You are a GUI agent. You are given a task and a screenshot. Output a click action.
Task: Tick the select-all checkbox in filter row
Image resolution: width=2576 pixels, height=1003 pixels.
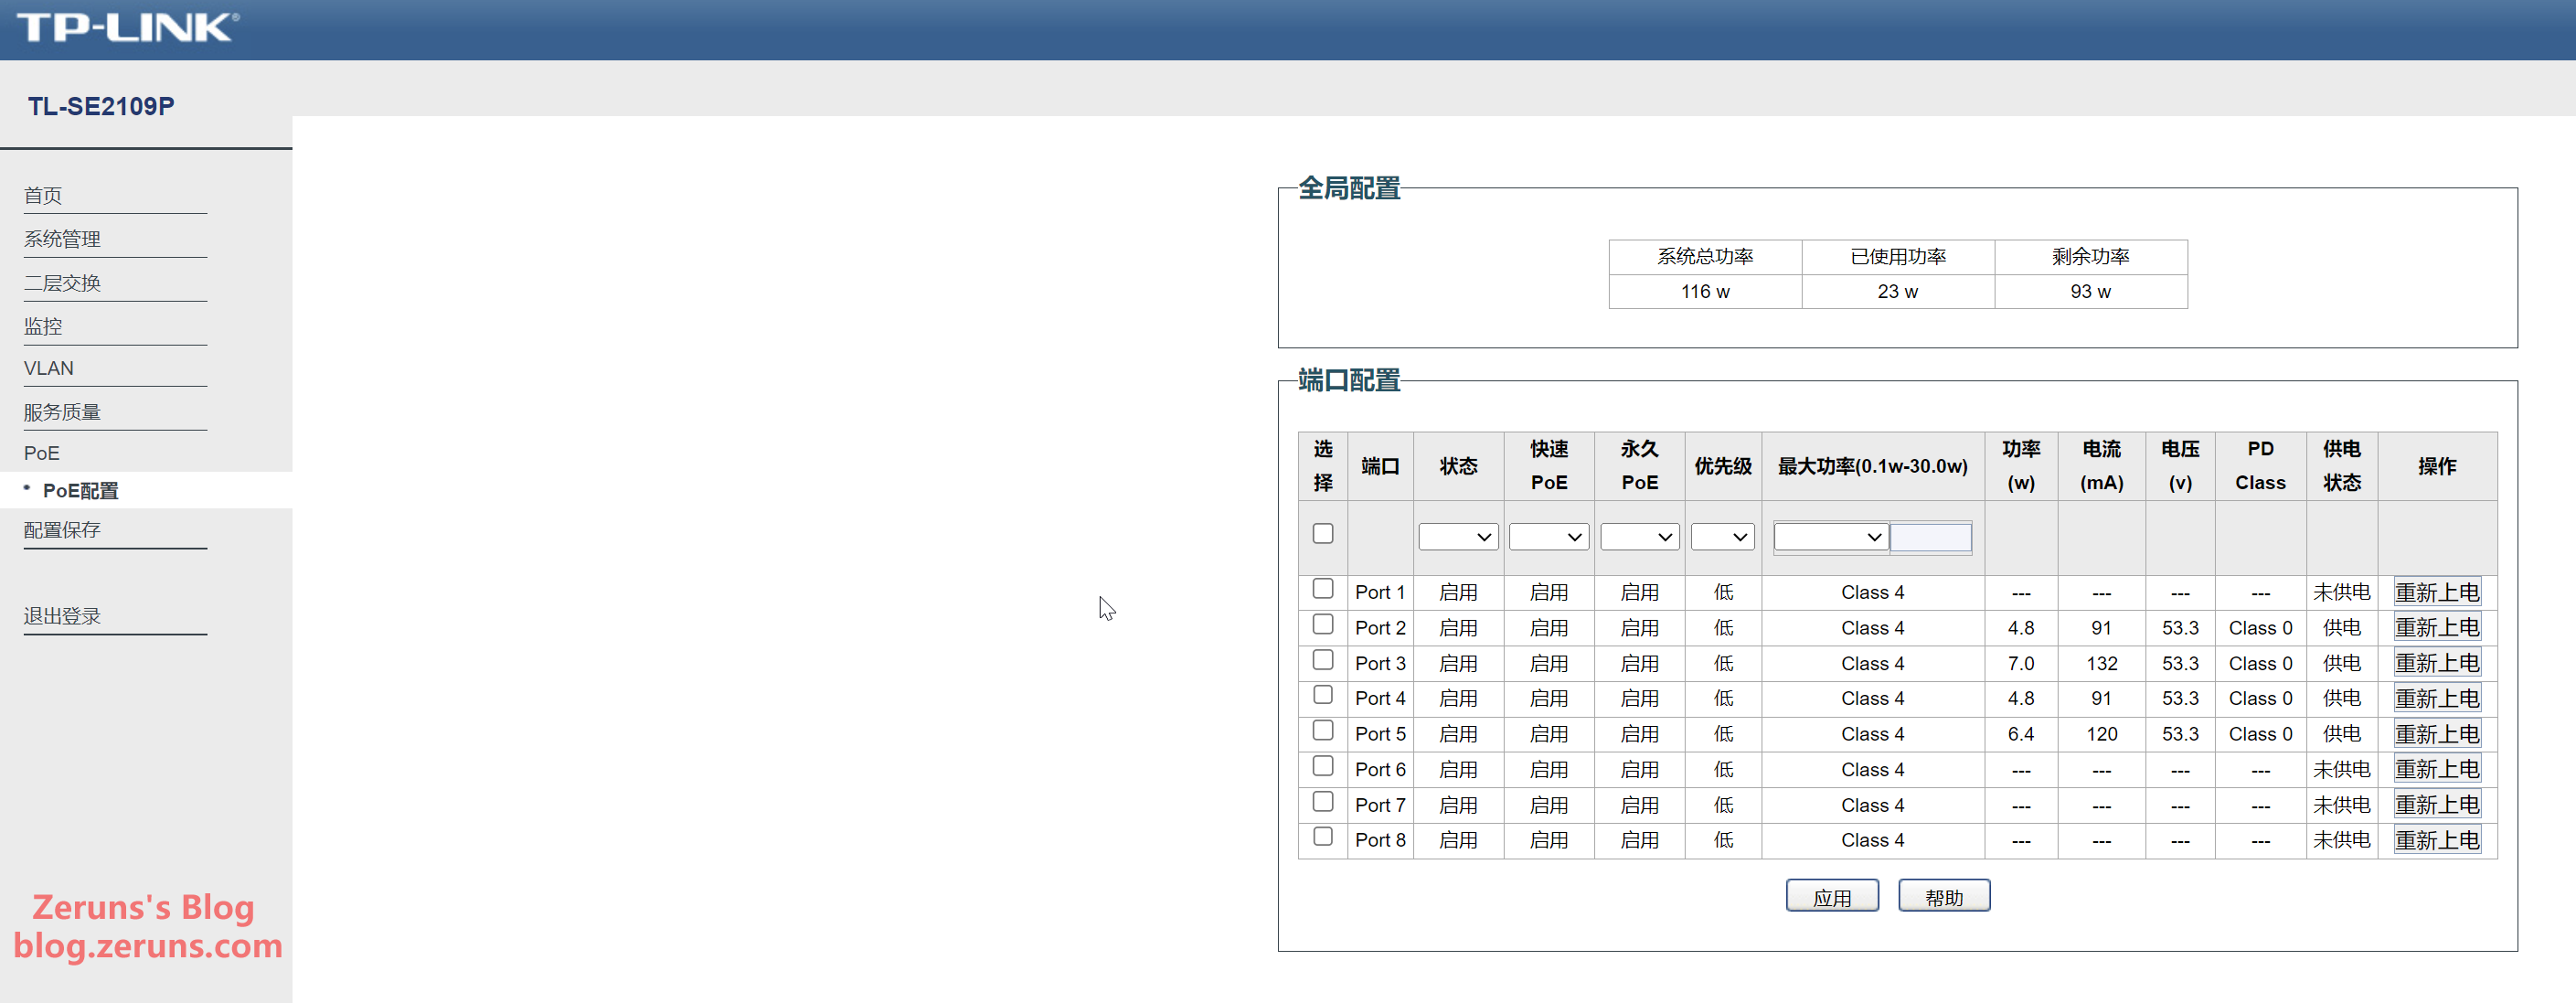pyautogui.click(x=1323, y=533)
